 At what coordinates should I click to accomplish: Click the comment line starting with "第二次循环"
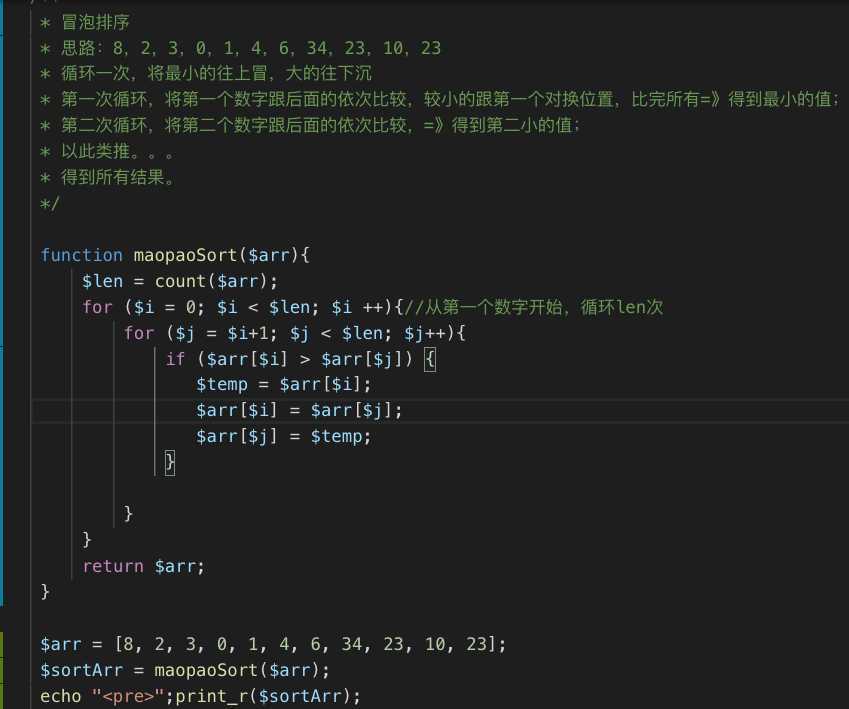pyautogui.click(x=310, y=125)
